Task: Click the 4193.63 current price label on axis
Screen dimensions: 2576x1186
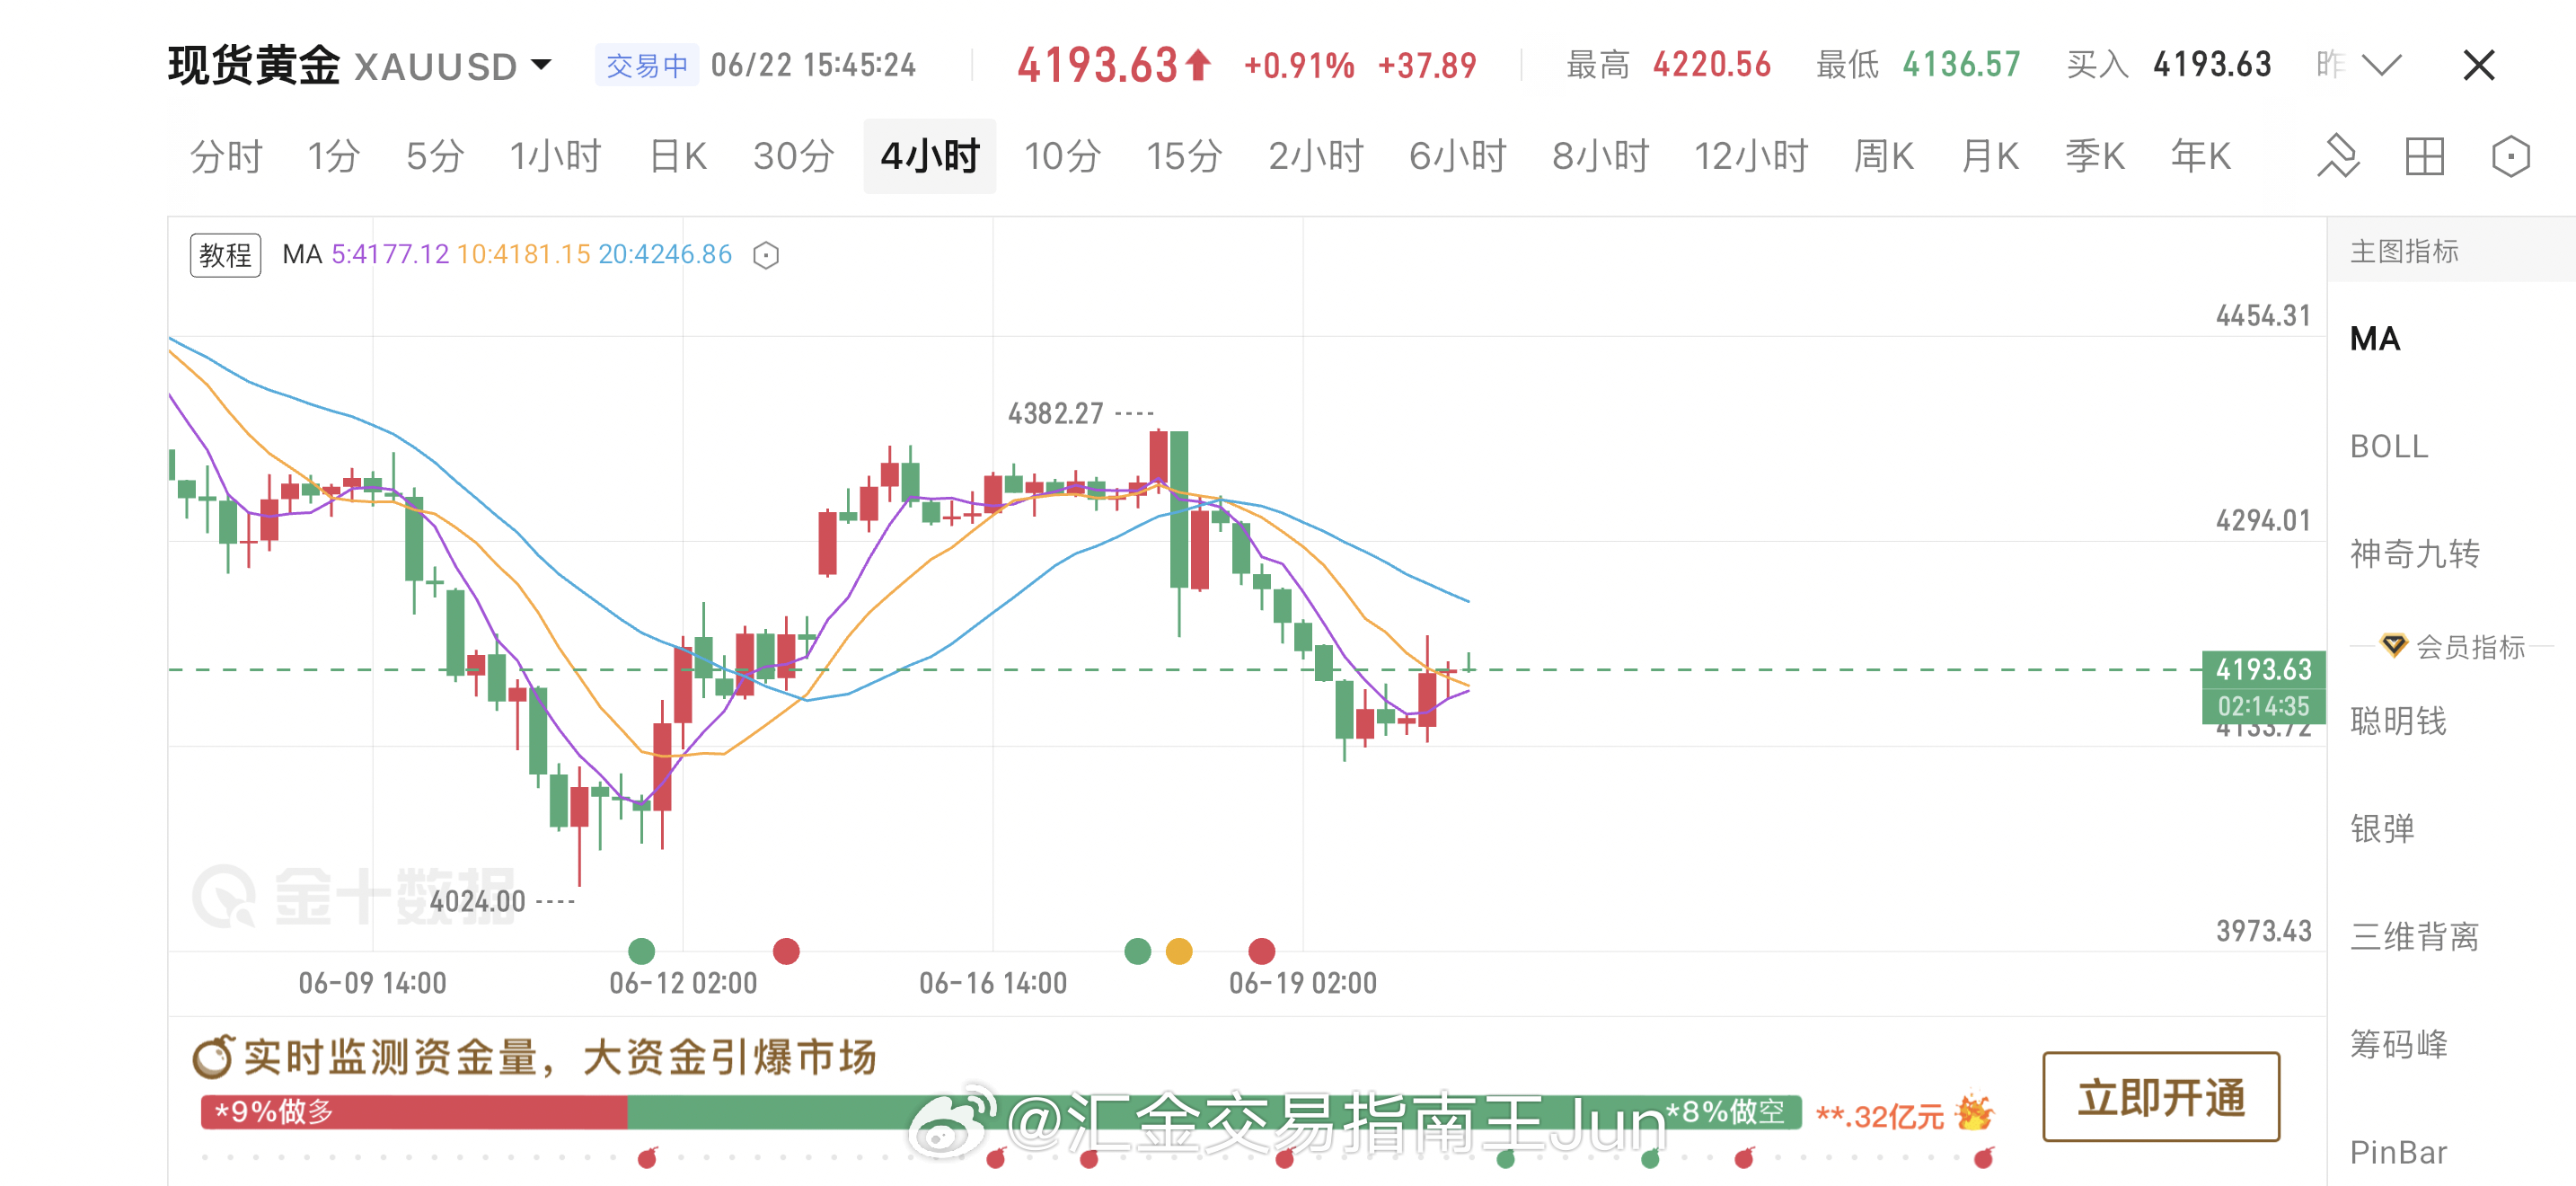Action: pos(2263,669)
